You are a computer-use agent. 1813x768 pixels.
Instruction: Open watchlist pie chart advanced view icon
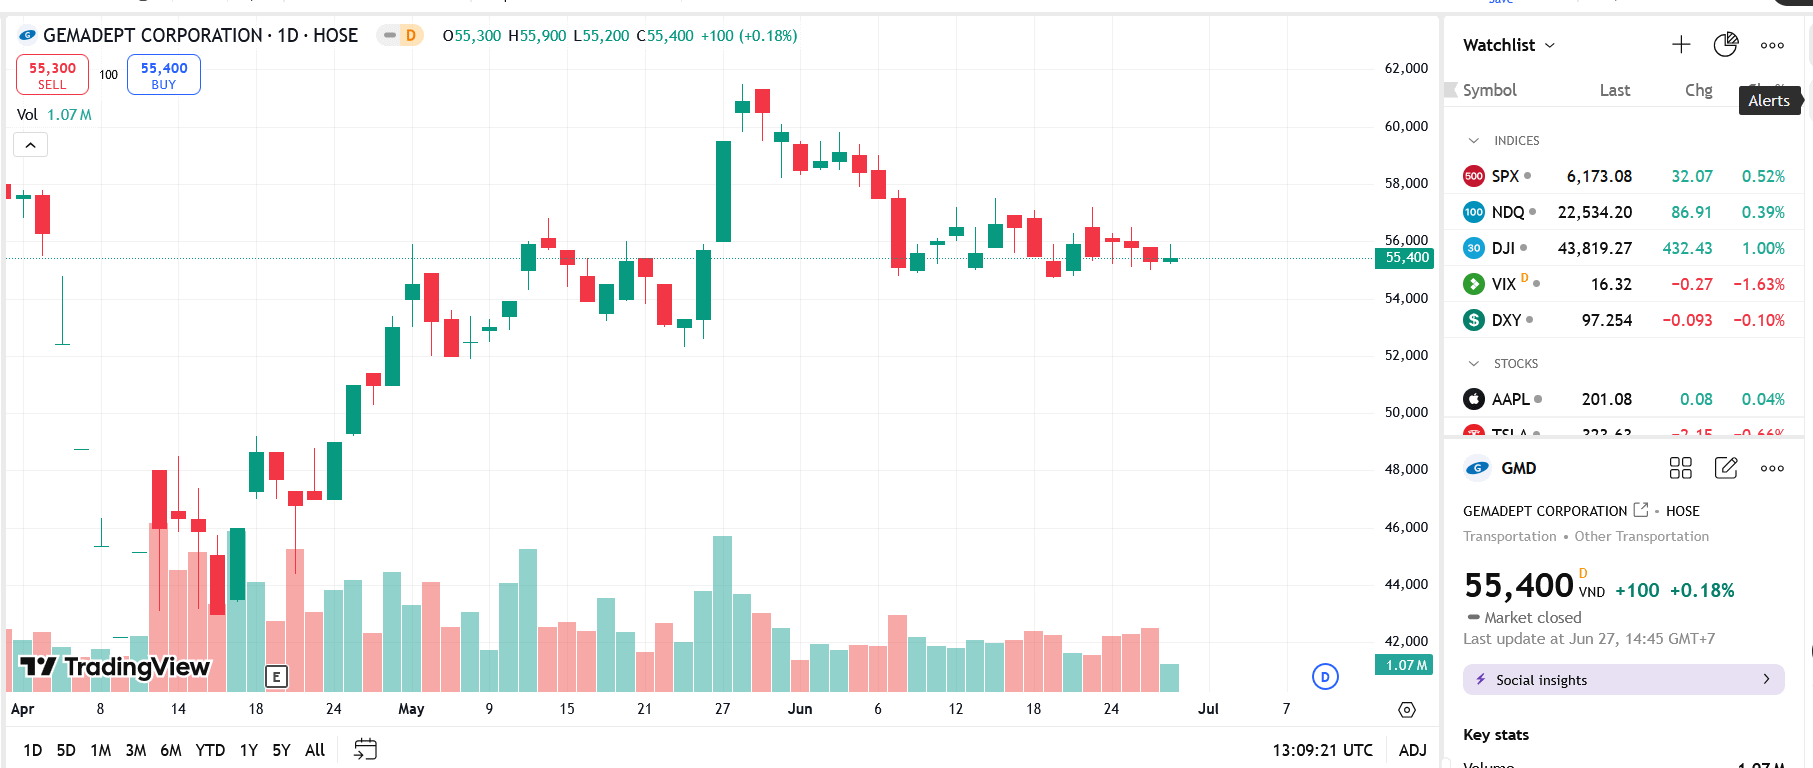[x=1726, y=45]
